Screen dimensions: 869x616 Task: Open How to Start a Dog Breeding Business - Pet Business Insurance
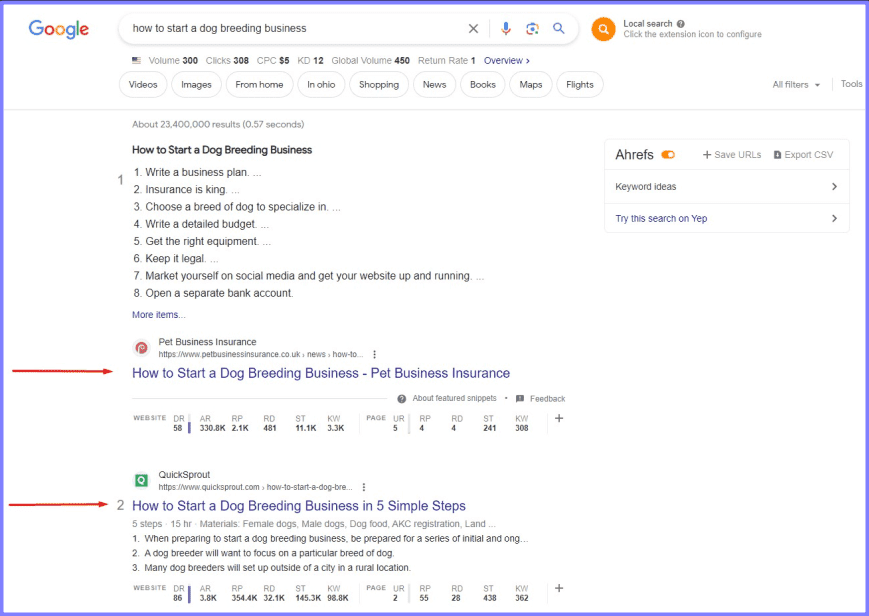point(321,373)
